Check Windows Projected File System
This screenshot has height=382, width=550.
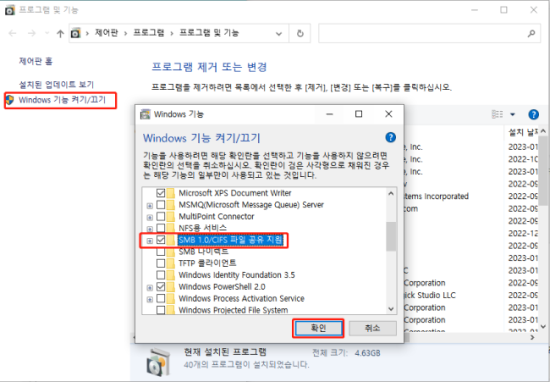[x=161, y=310]
